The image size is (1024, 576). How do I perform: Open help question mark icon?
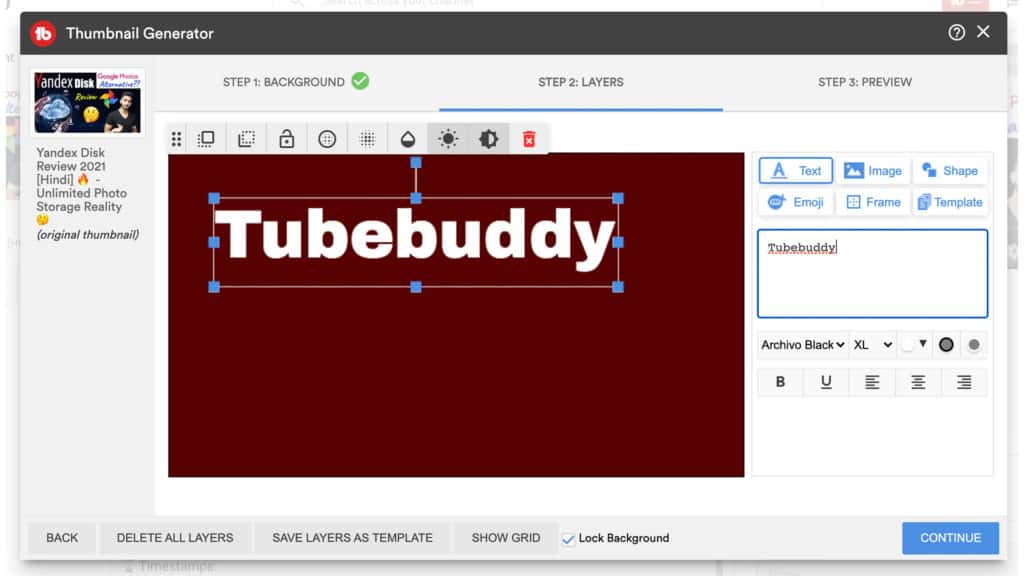(x=956, y=33)
